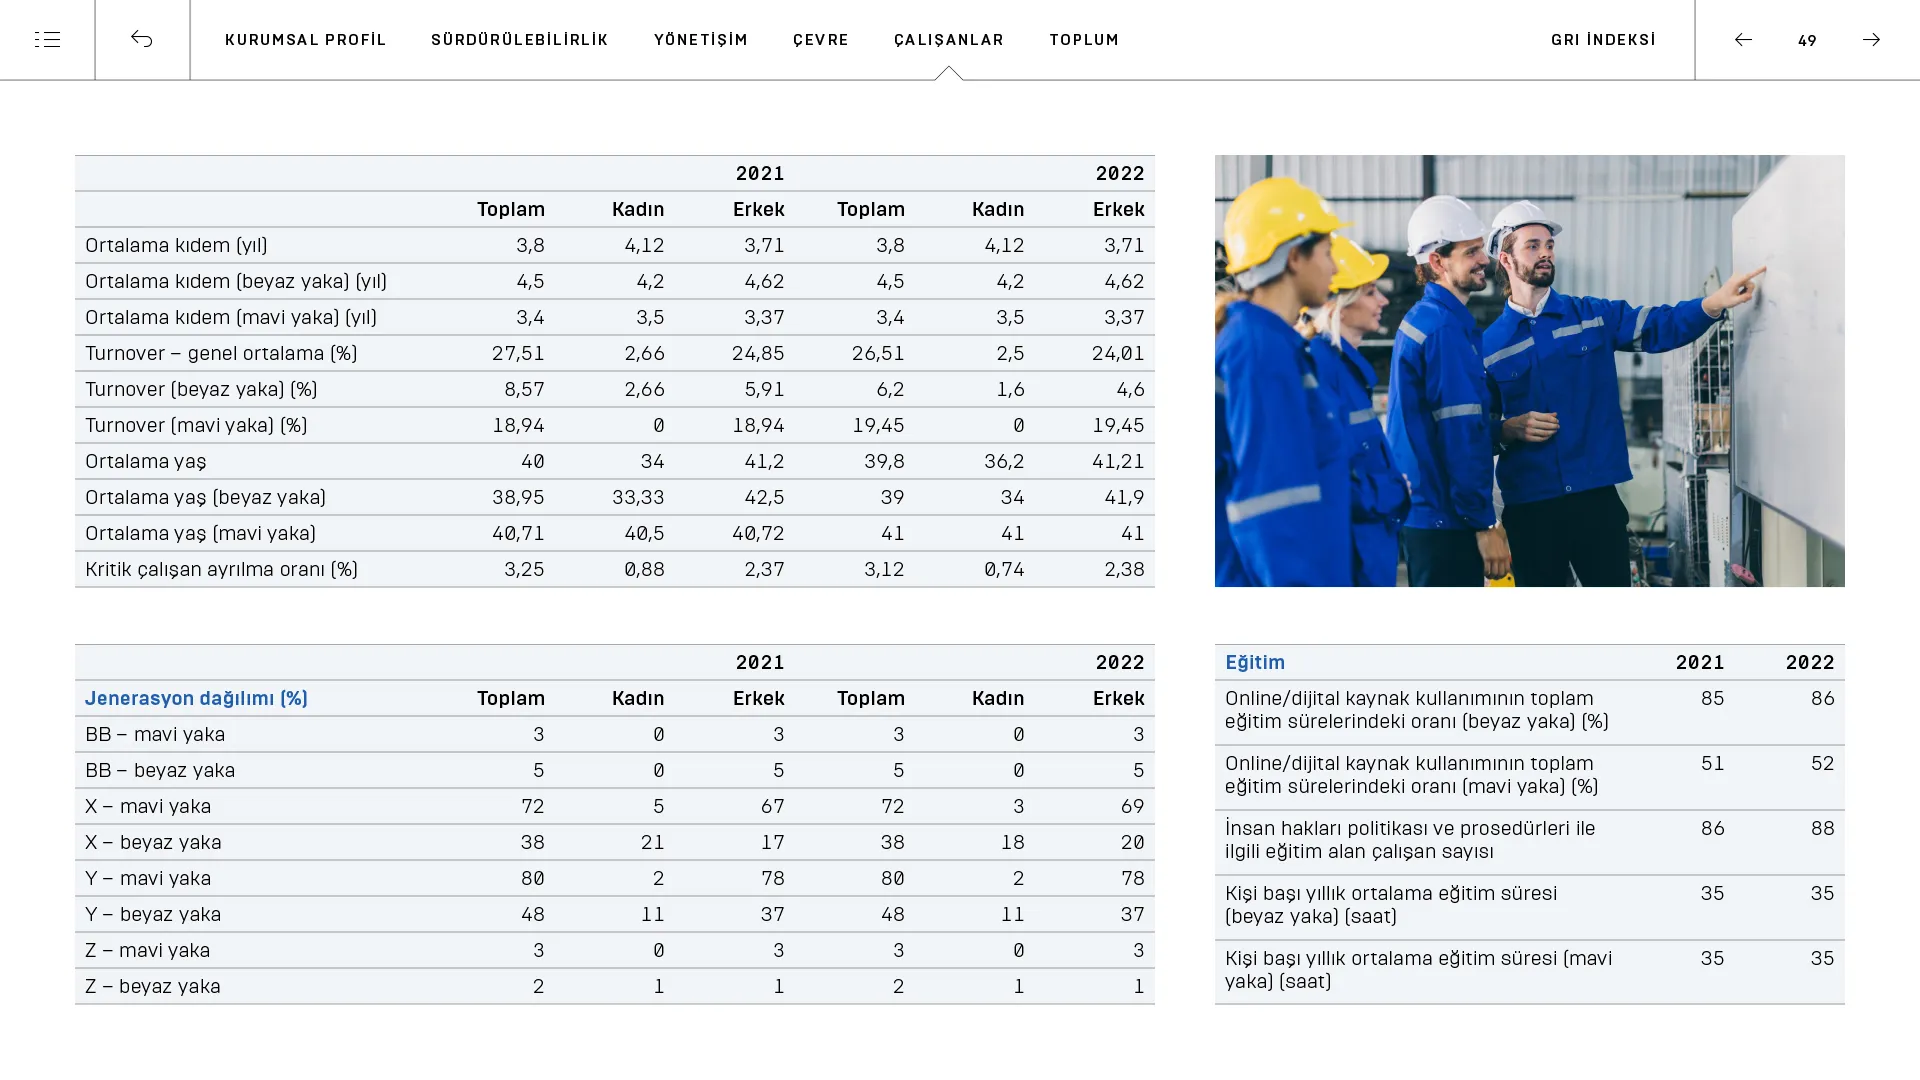The height and width of the screenshot is (1080, 1920).
Task: Select the Kritik çalışan ayrılma oranı row
Action: click(614, 569)
